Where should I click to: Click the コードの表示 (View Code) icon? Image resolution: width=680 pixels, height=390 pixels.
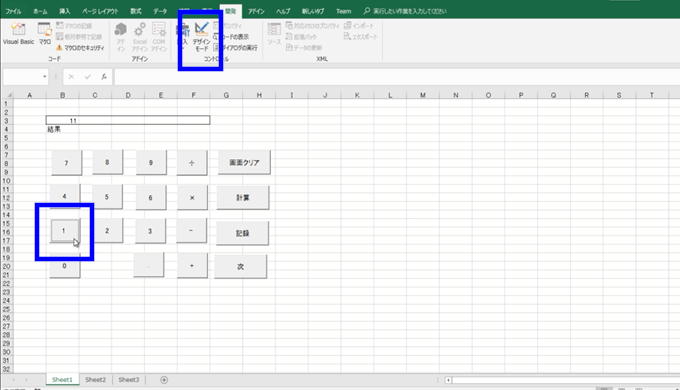[x=216, y=37]
